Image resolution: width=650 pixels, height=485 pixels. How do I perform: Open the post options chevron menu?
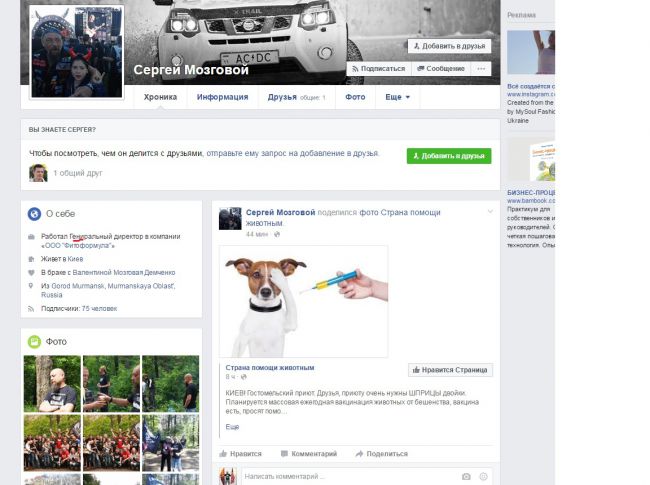(x=490, y=212)
